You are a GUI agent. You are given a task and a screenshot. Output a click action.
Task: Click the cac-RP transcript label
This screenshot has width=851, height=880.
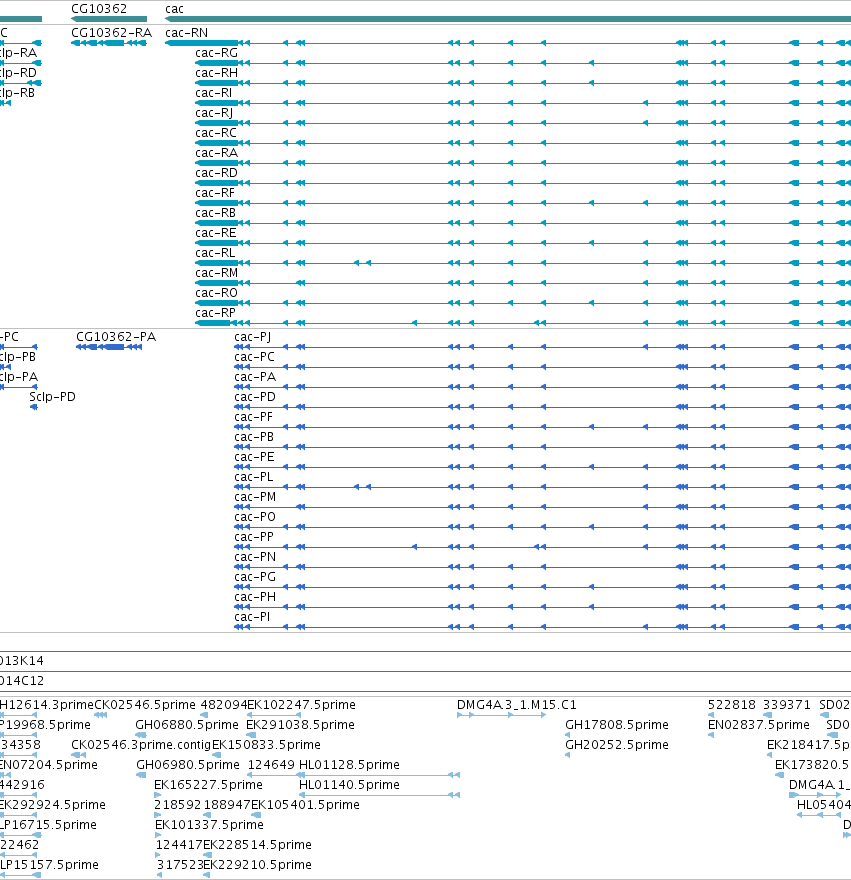tap(216, 313)
